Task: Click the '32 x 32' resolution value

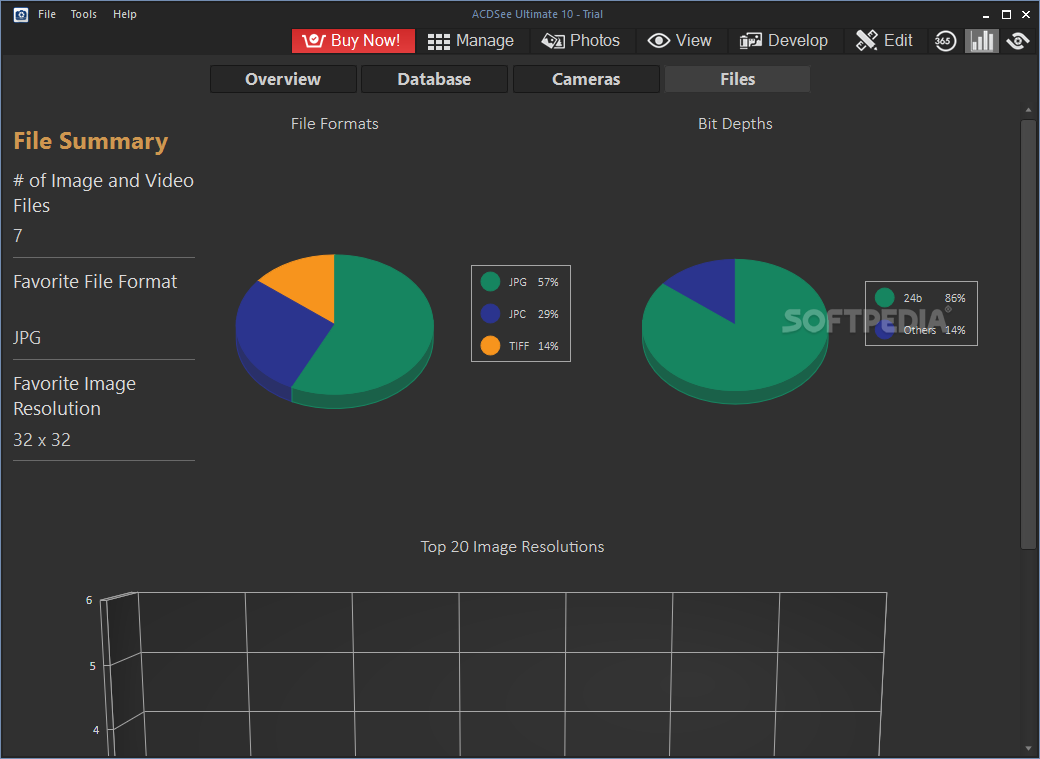Action: 42,440
